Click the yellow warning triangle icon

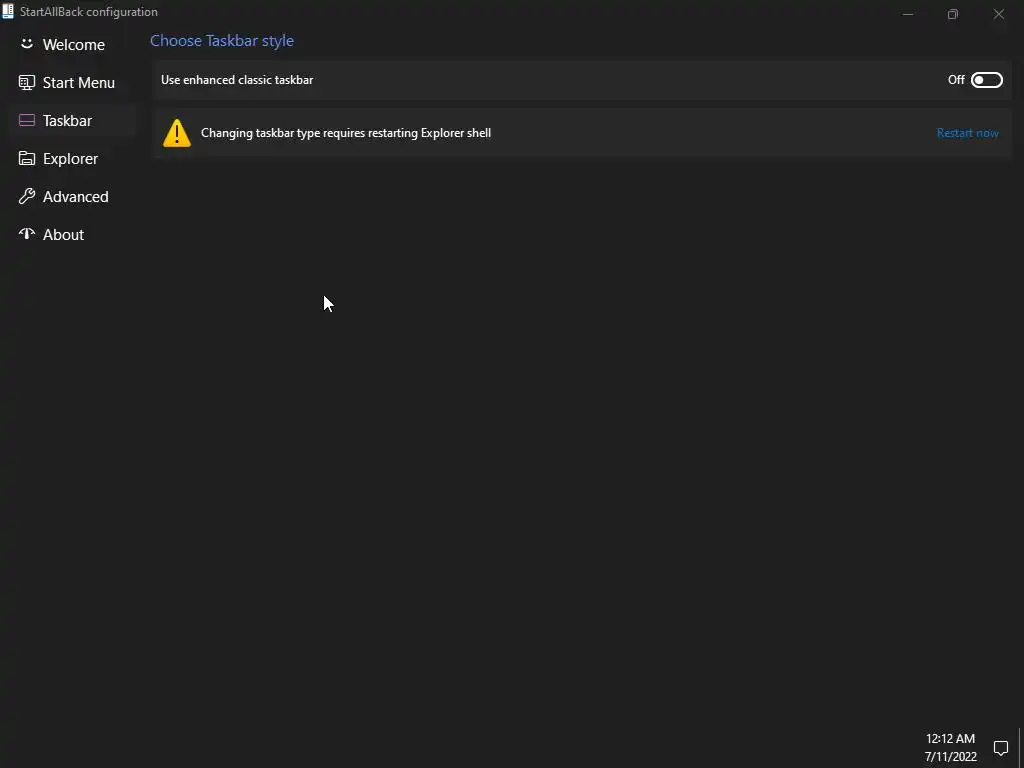(x=176, y=133)
